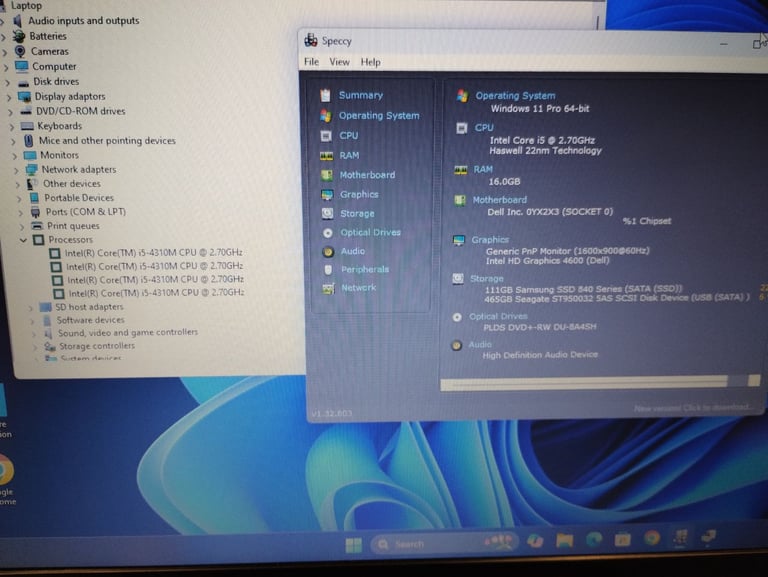Click Motherboard heading in summary pane

500,200
